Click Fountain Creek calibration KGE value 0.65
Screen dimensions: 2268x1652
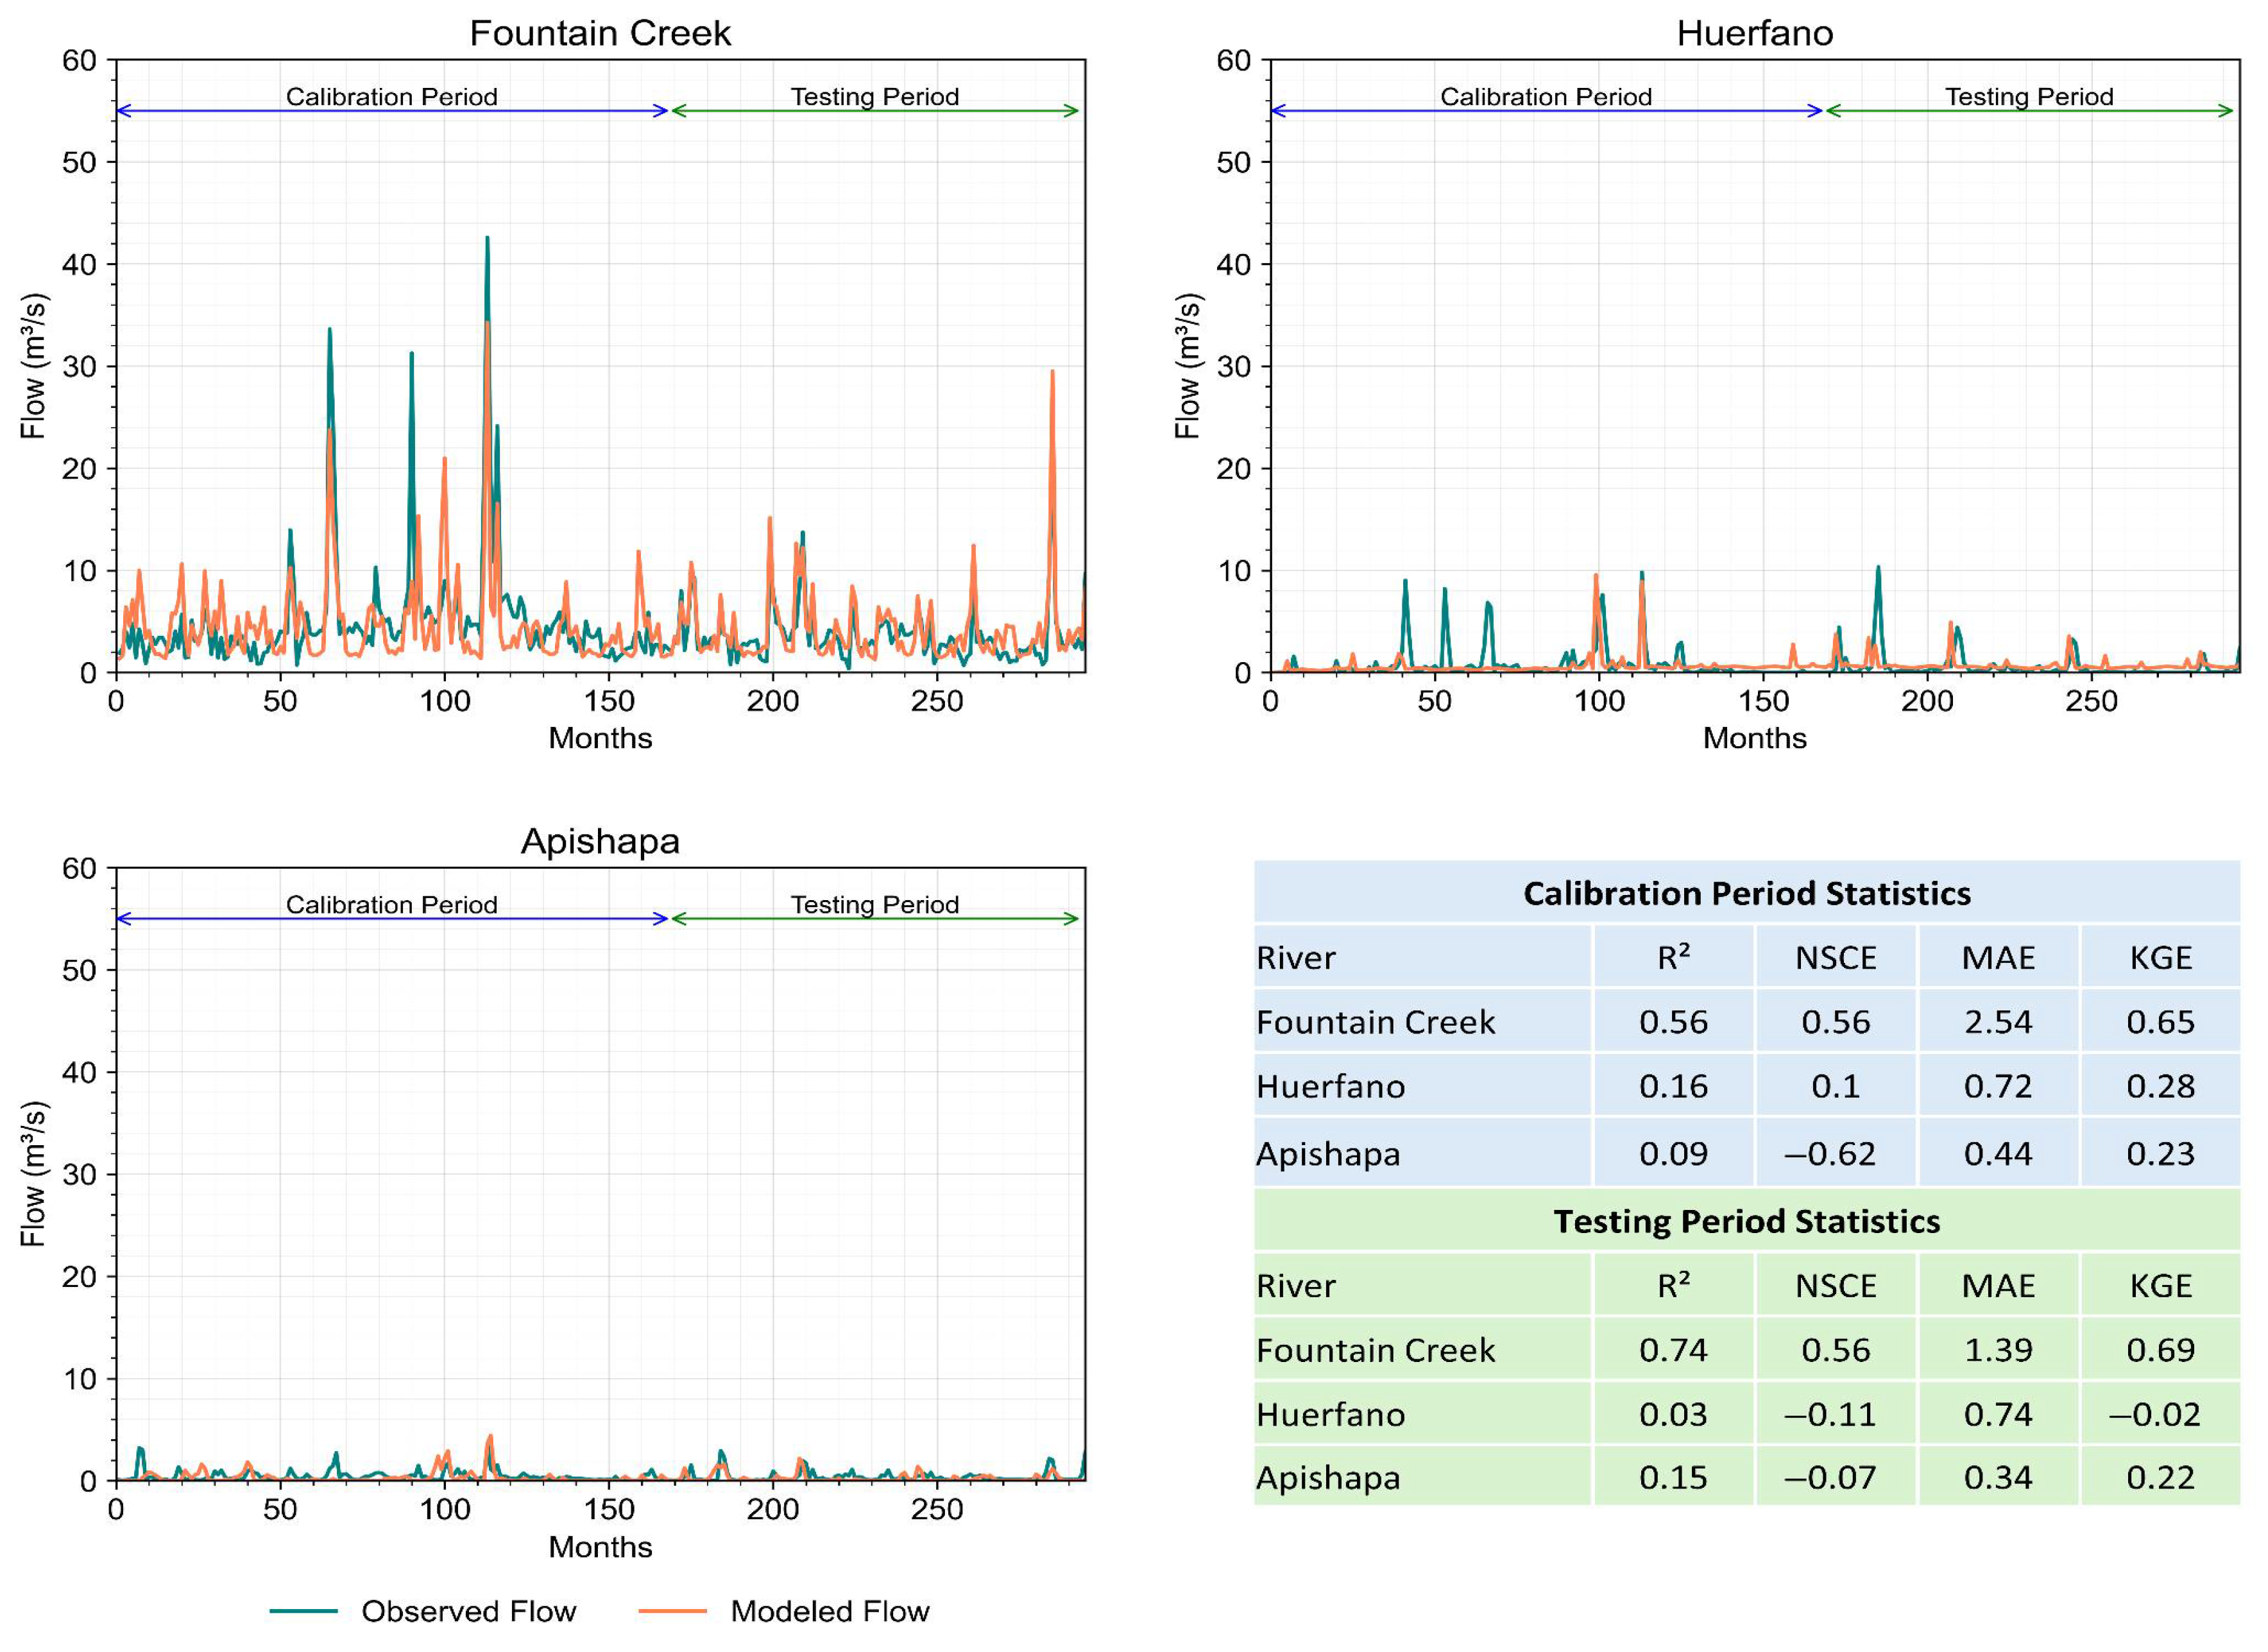tap(2160, 1022)
